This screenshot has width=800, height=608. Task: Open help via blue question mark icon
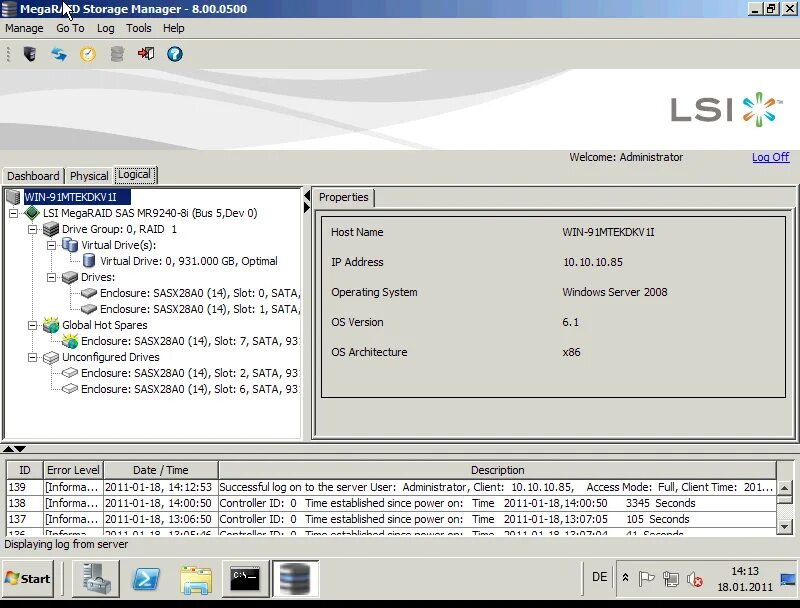tap(175, 54)
